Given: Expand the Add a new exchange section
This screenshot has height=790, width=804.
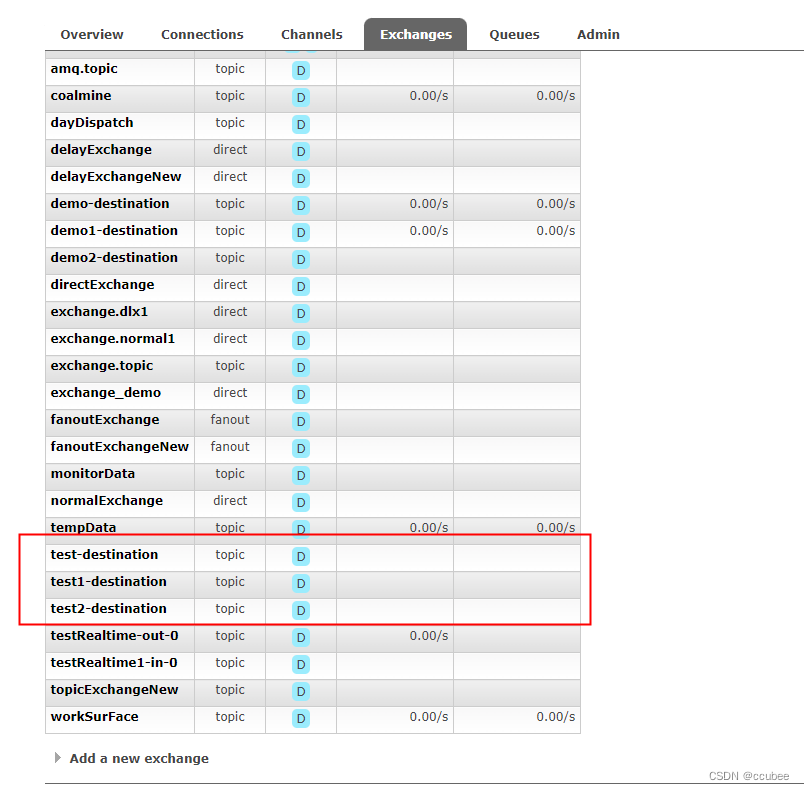Looking at the screenshot, I should pos(139,758).
